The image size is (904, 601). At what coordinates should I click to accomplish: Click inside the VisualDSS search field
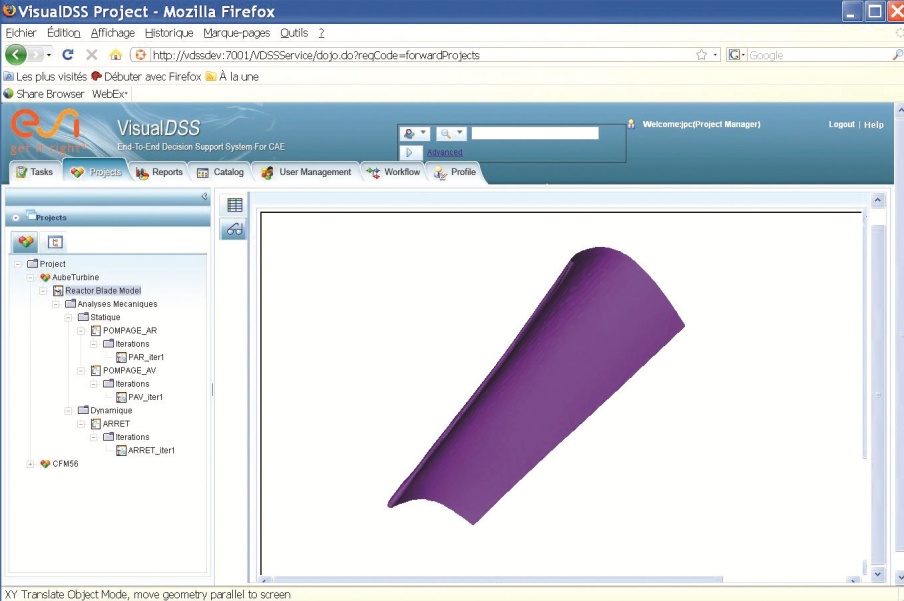[x=534, y=134]
